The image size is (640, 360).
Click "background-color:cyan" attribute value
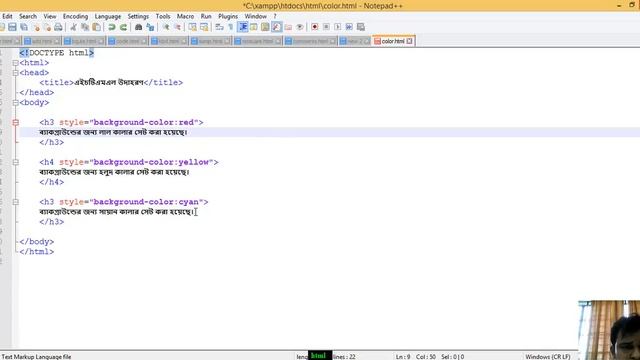146,202
